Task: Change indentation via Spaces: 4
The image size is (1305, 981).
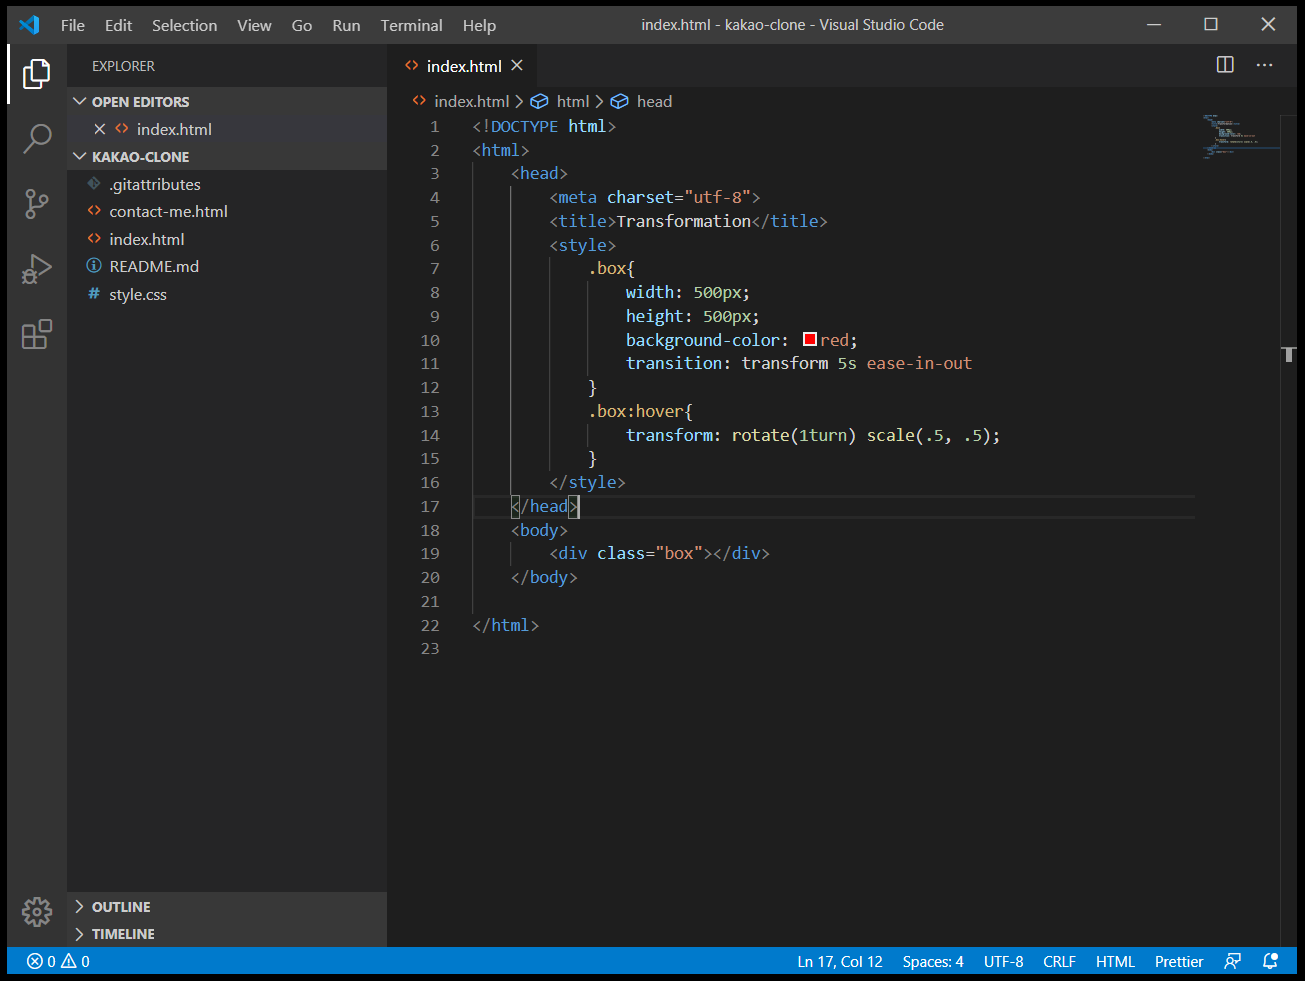Action: 933,961
